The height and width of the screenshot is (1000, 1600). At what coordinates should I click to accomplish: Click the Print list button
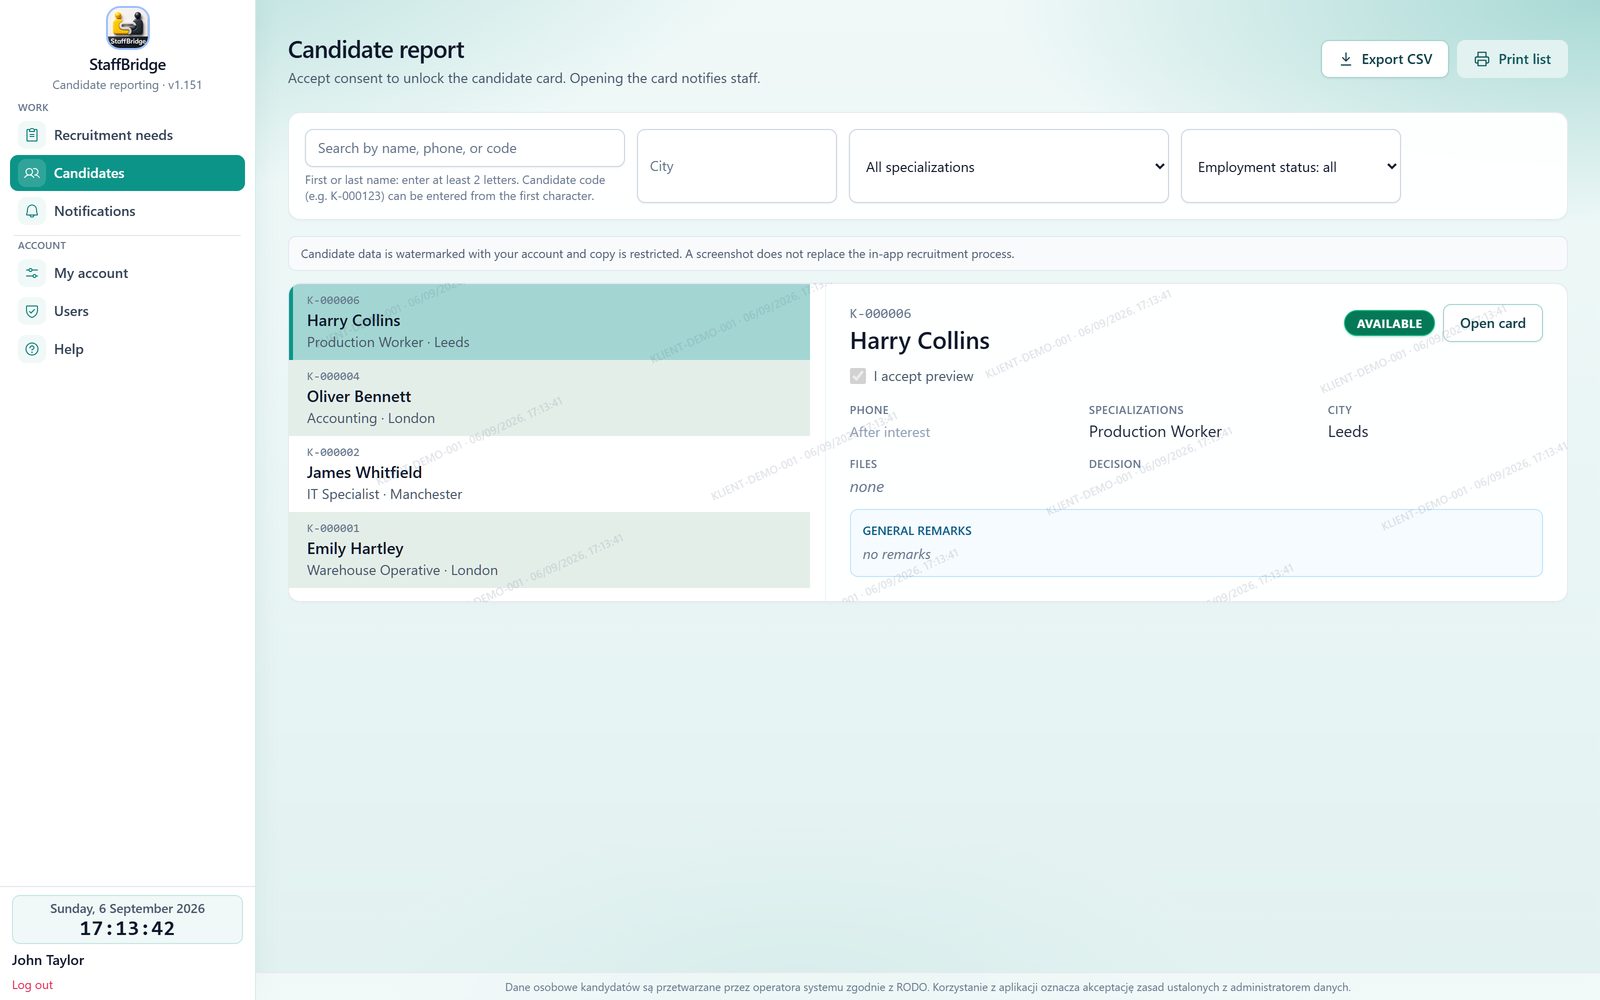[x=1512, y=59]
